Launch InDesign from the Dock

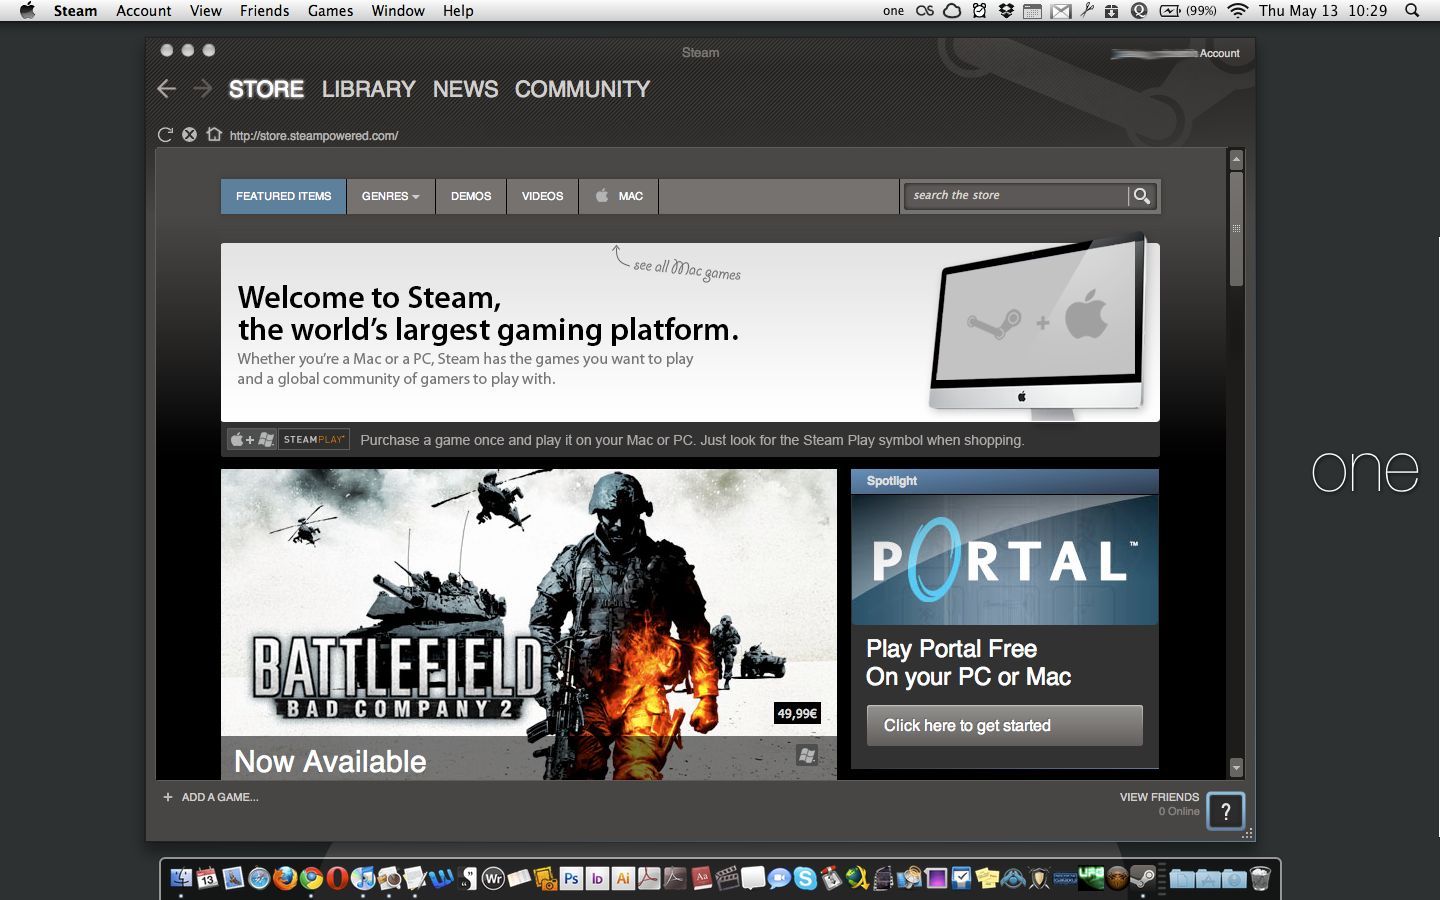(598, 879)
